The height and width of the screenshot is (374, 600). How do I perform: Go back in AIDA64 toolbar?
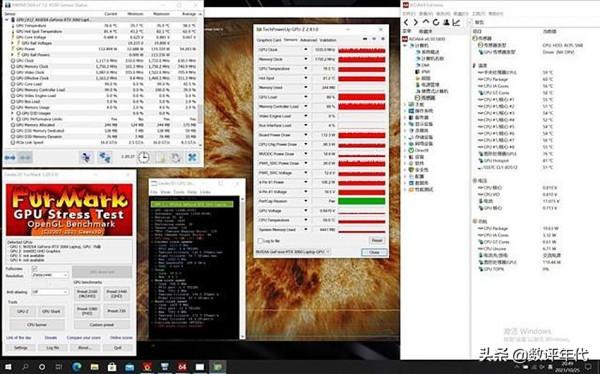tap(406, 23)
